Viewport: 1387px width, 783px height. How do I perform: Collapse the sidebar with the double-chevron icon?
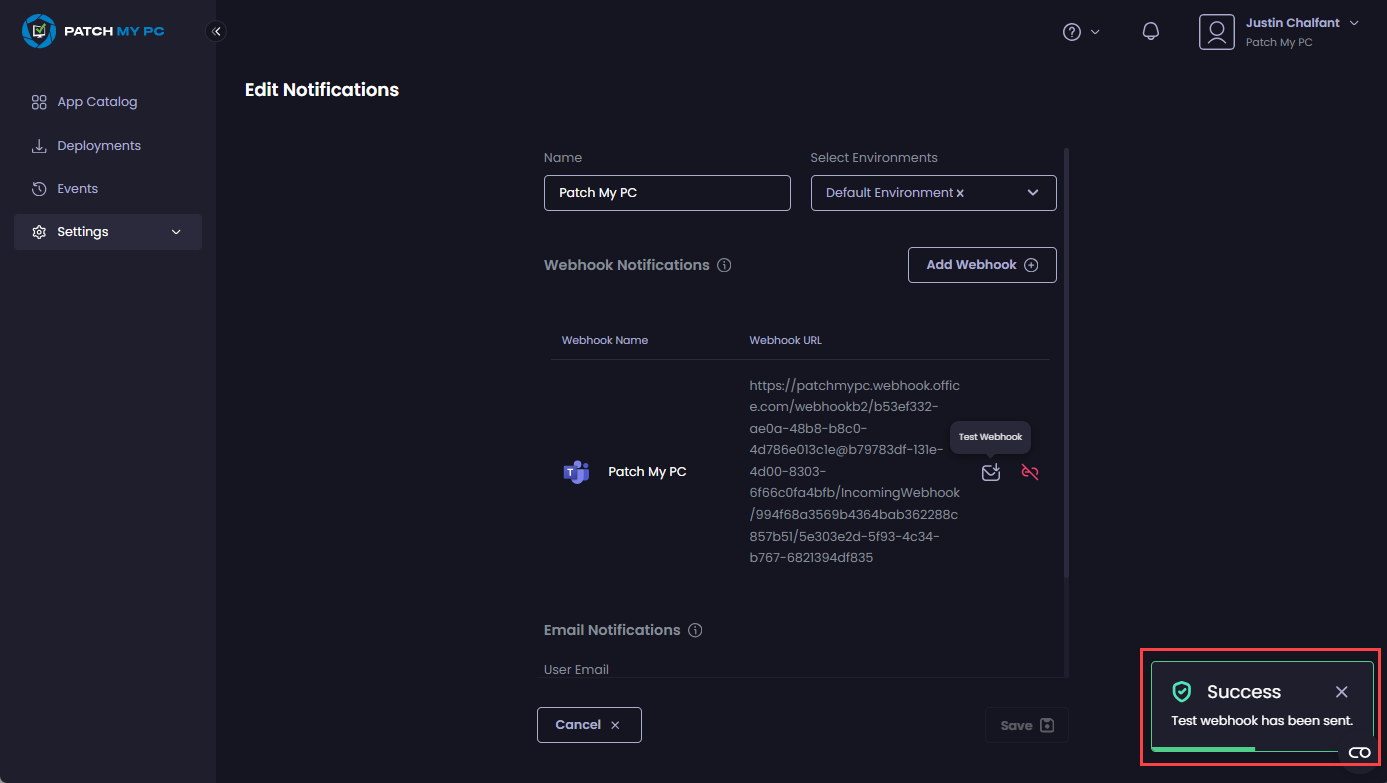216,31
